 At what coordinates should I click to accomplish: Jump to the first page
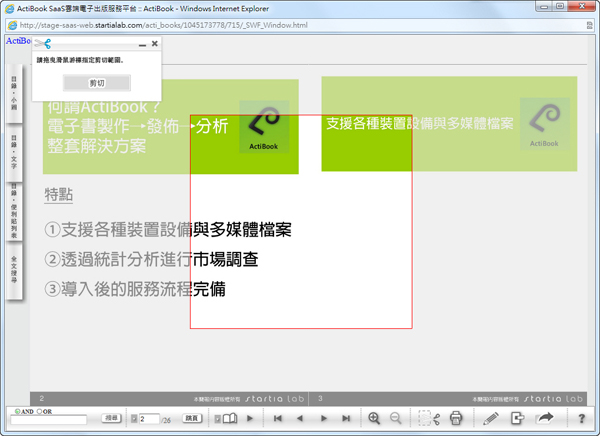[x=278, y=418]
